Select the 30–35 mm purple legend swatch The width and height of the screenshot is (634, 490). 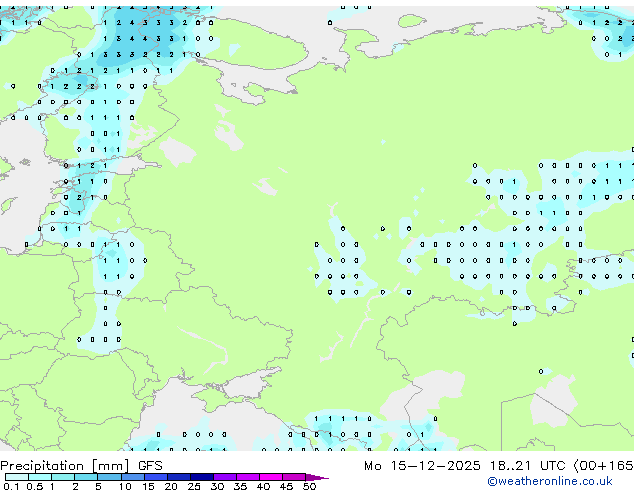pos(224,477)
